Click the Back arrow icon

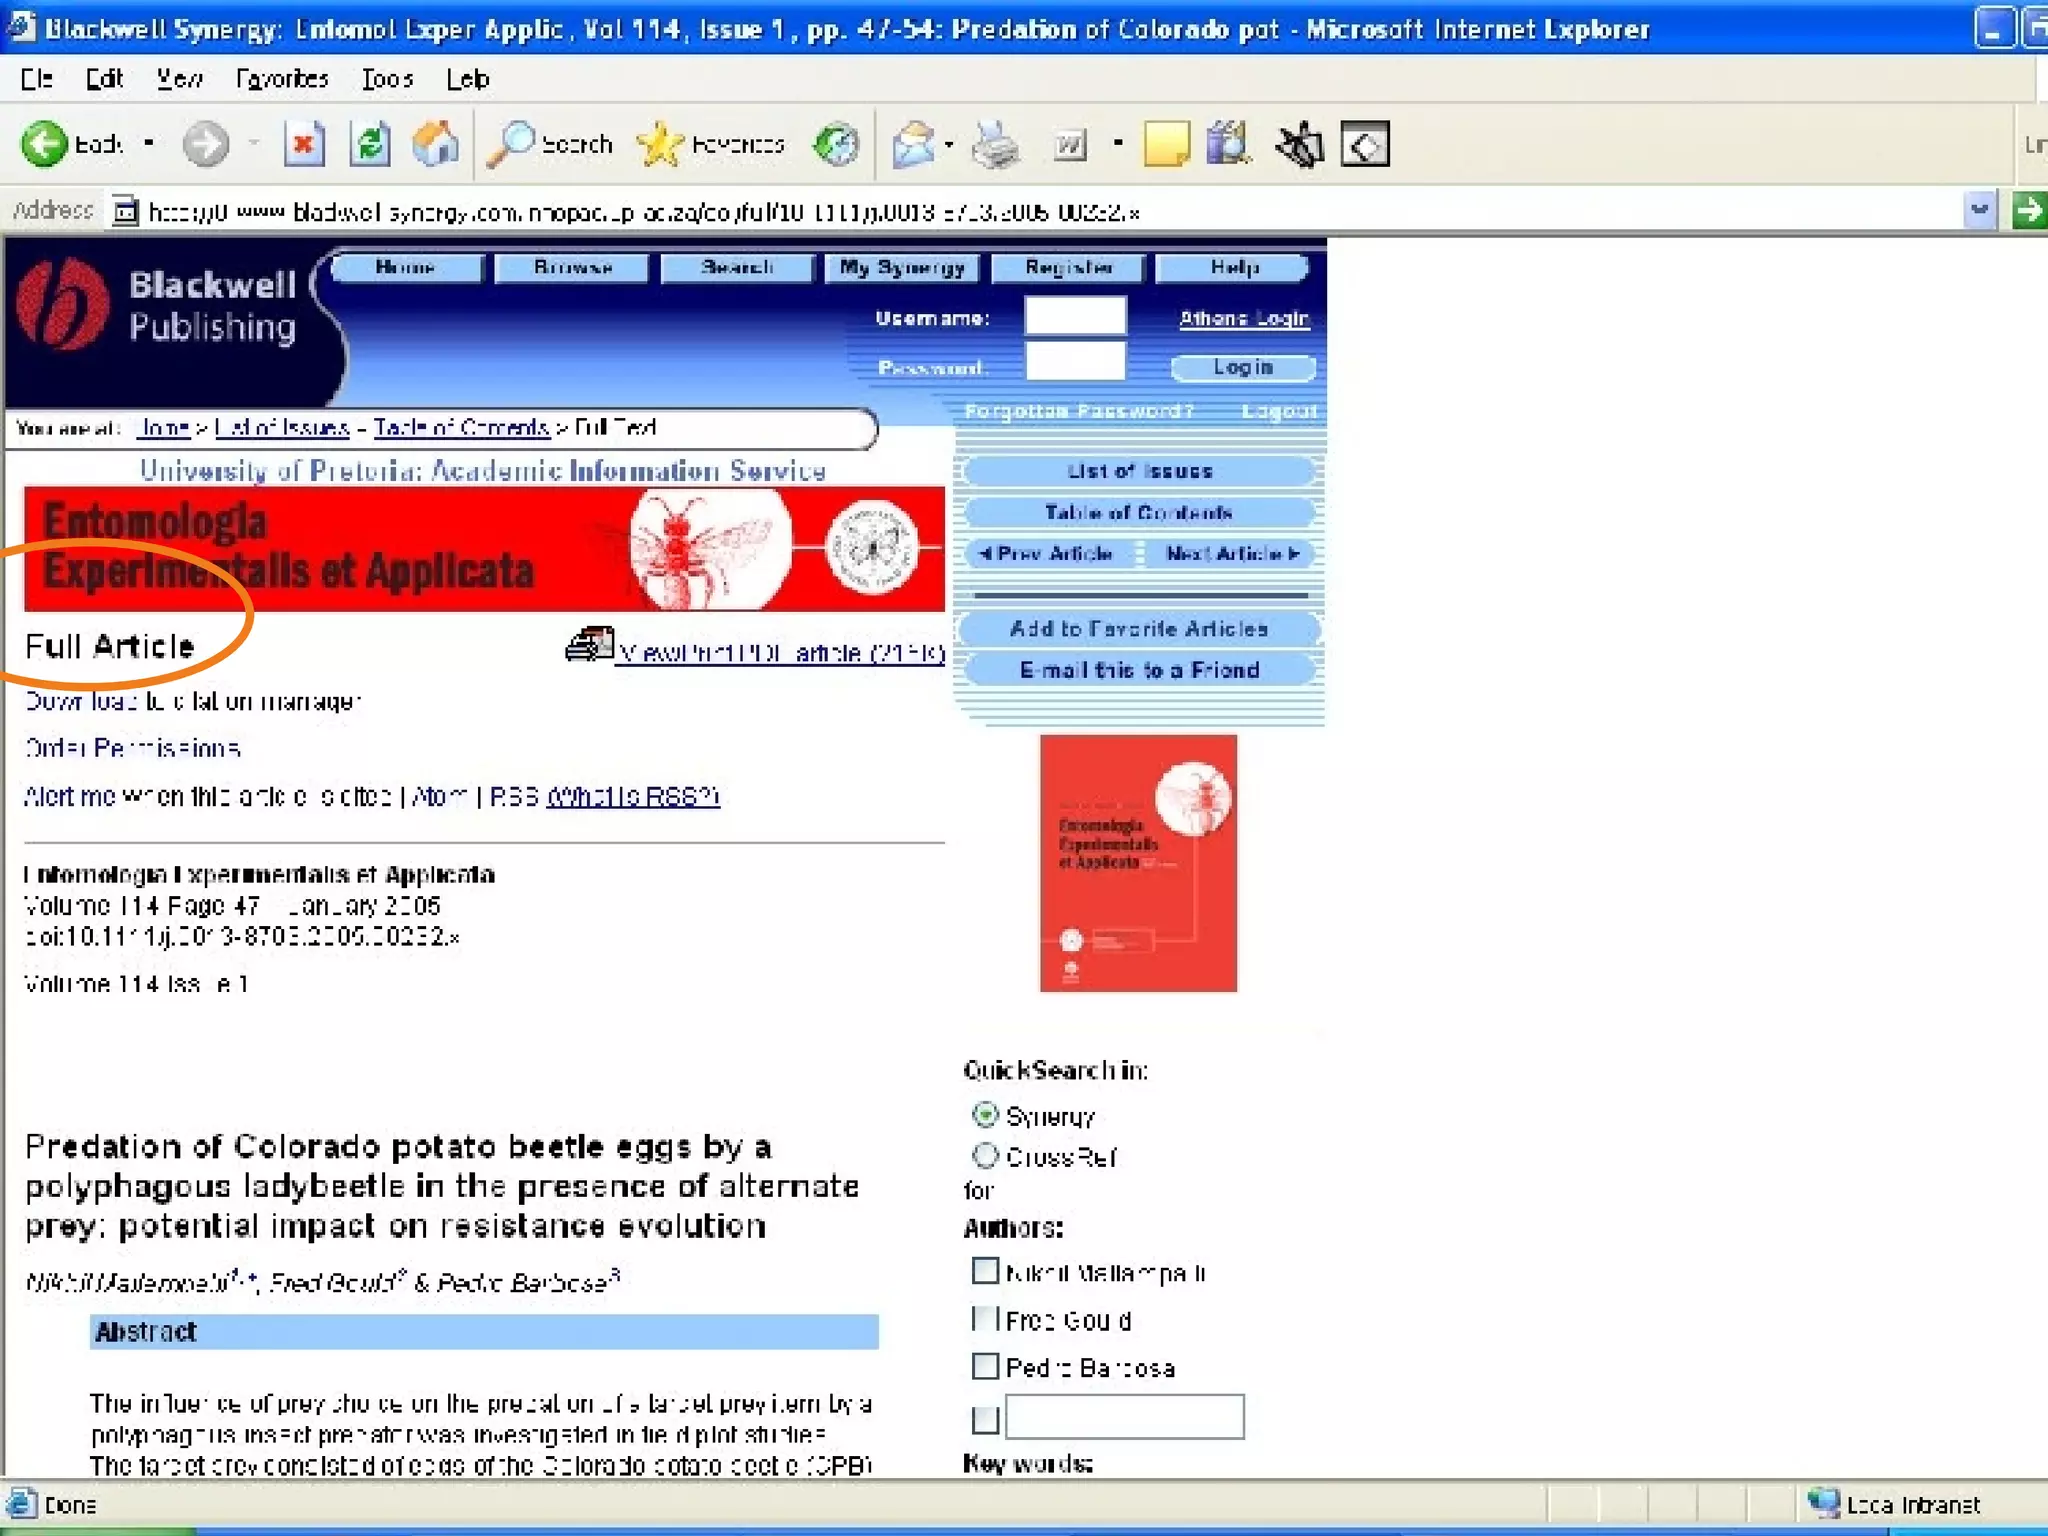(44, 145)
